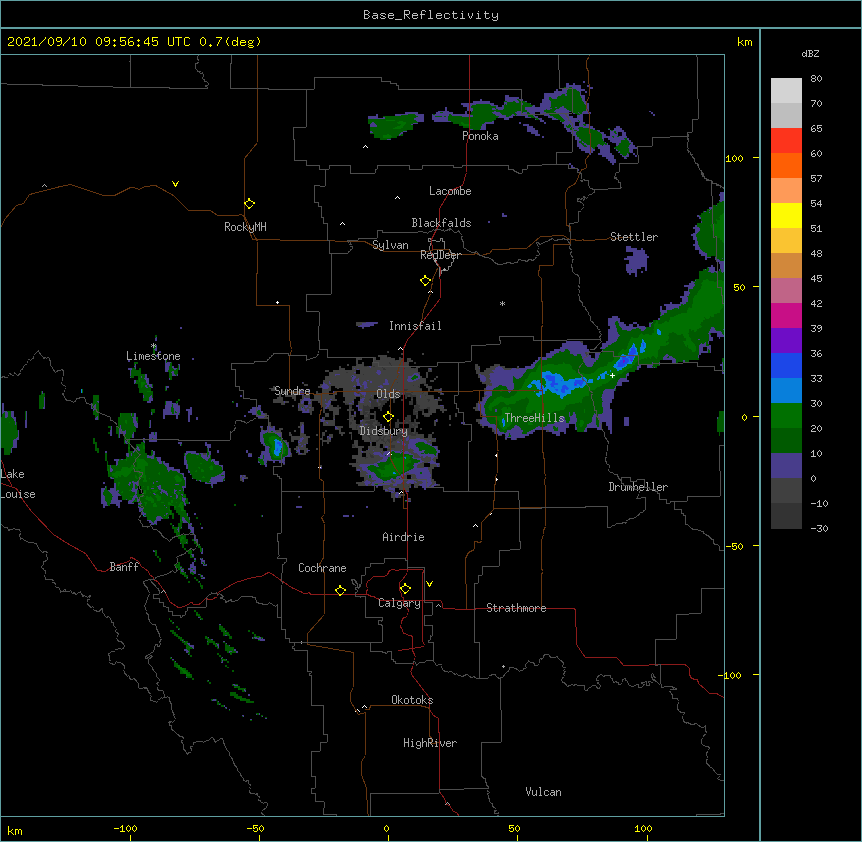Click the yellow marker above Calgary label
This screenshot has height=842, width=862.
click(405, 588)
